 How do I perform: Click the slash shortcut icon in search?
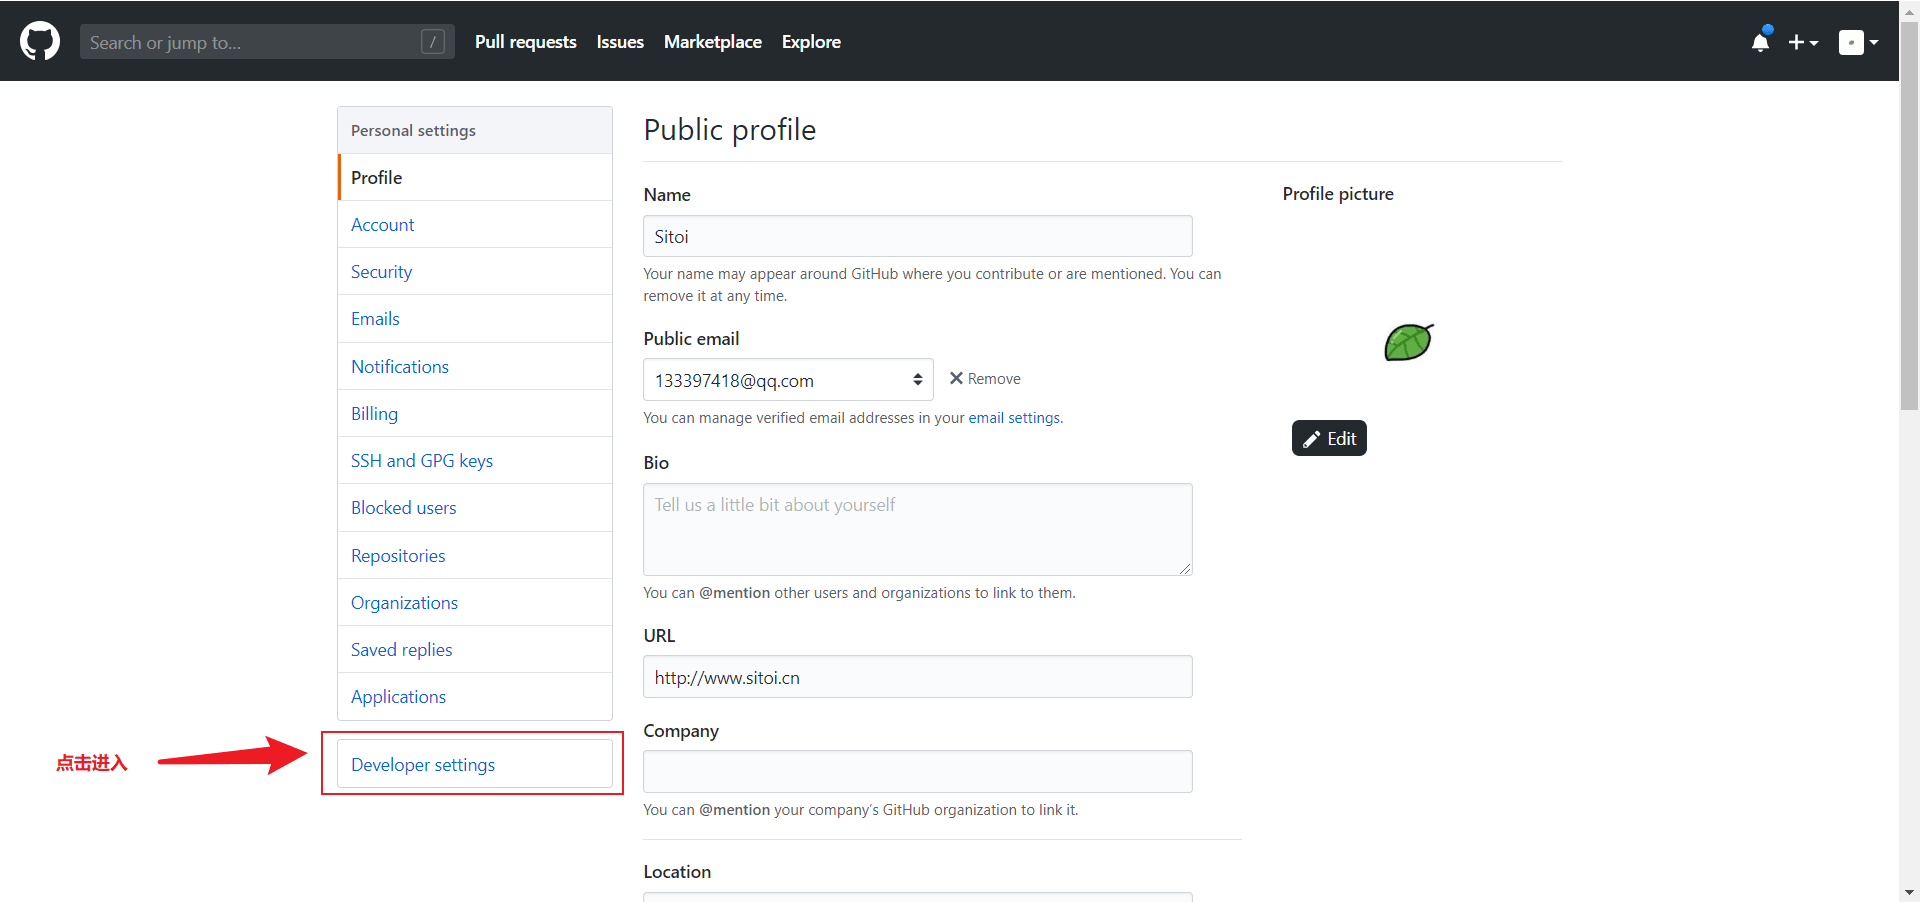click(x=433, y=42)
